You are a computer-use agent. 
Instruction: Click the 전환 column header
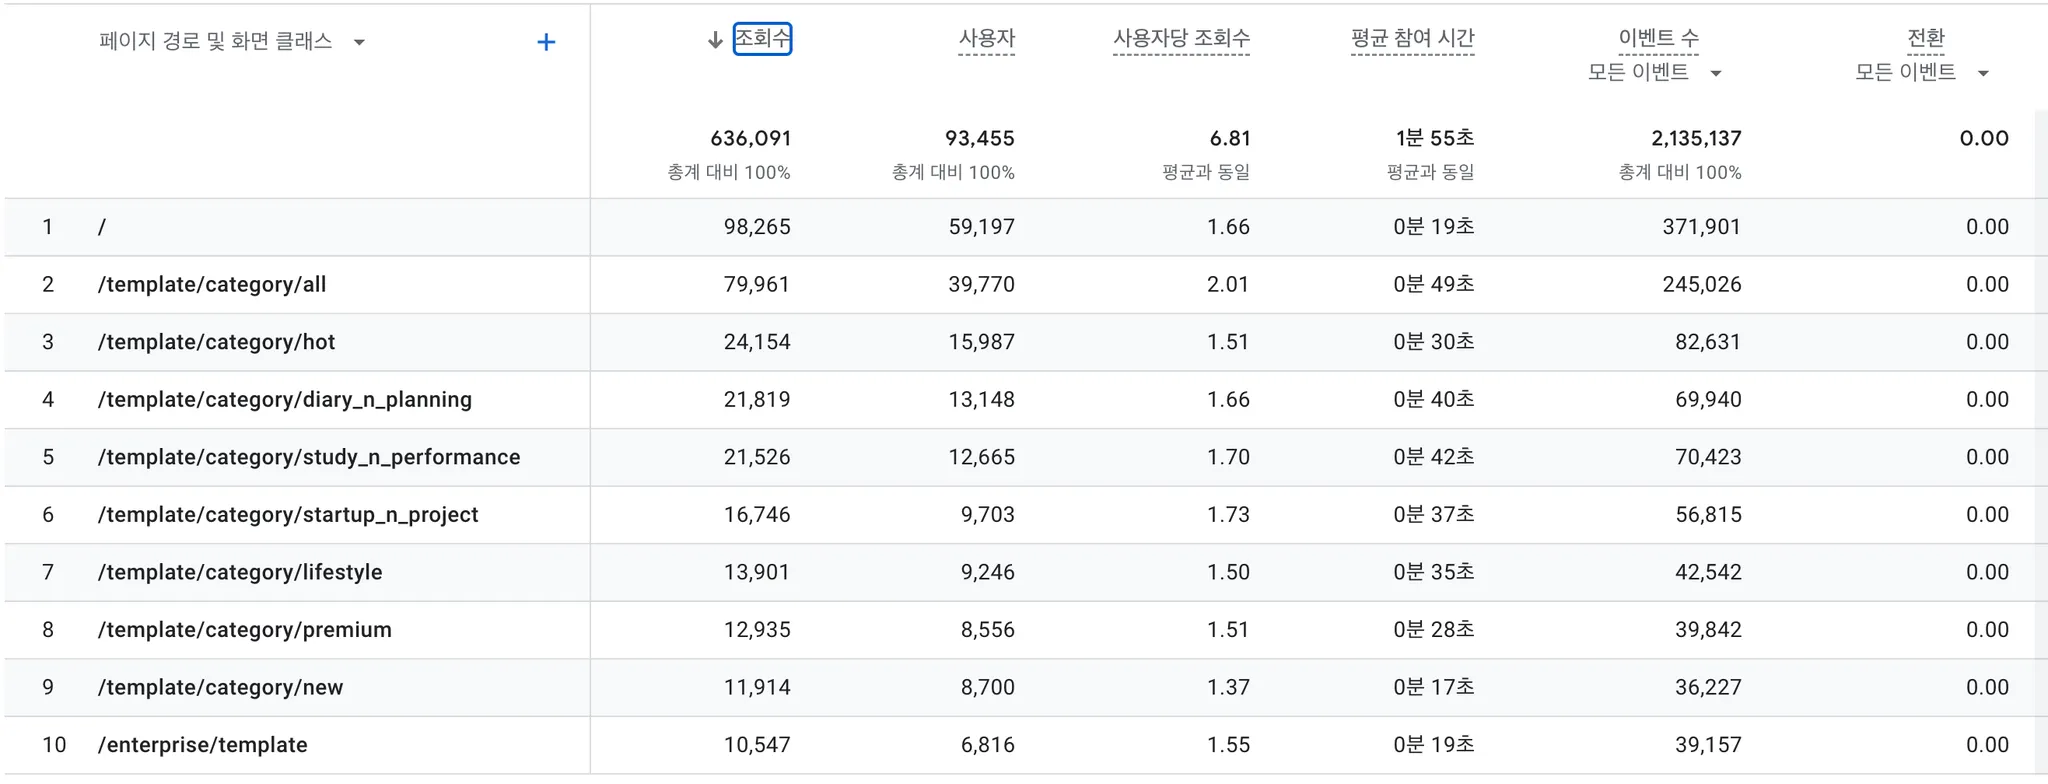coord(1925,39)
